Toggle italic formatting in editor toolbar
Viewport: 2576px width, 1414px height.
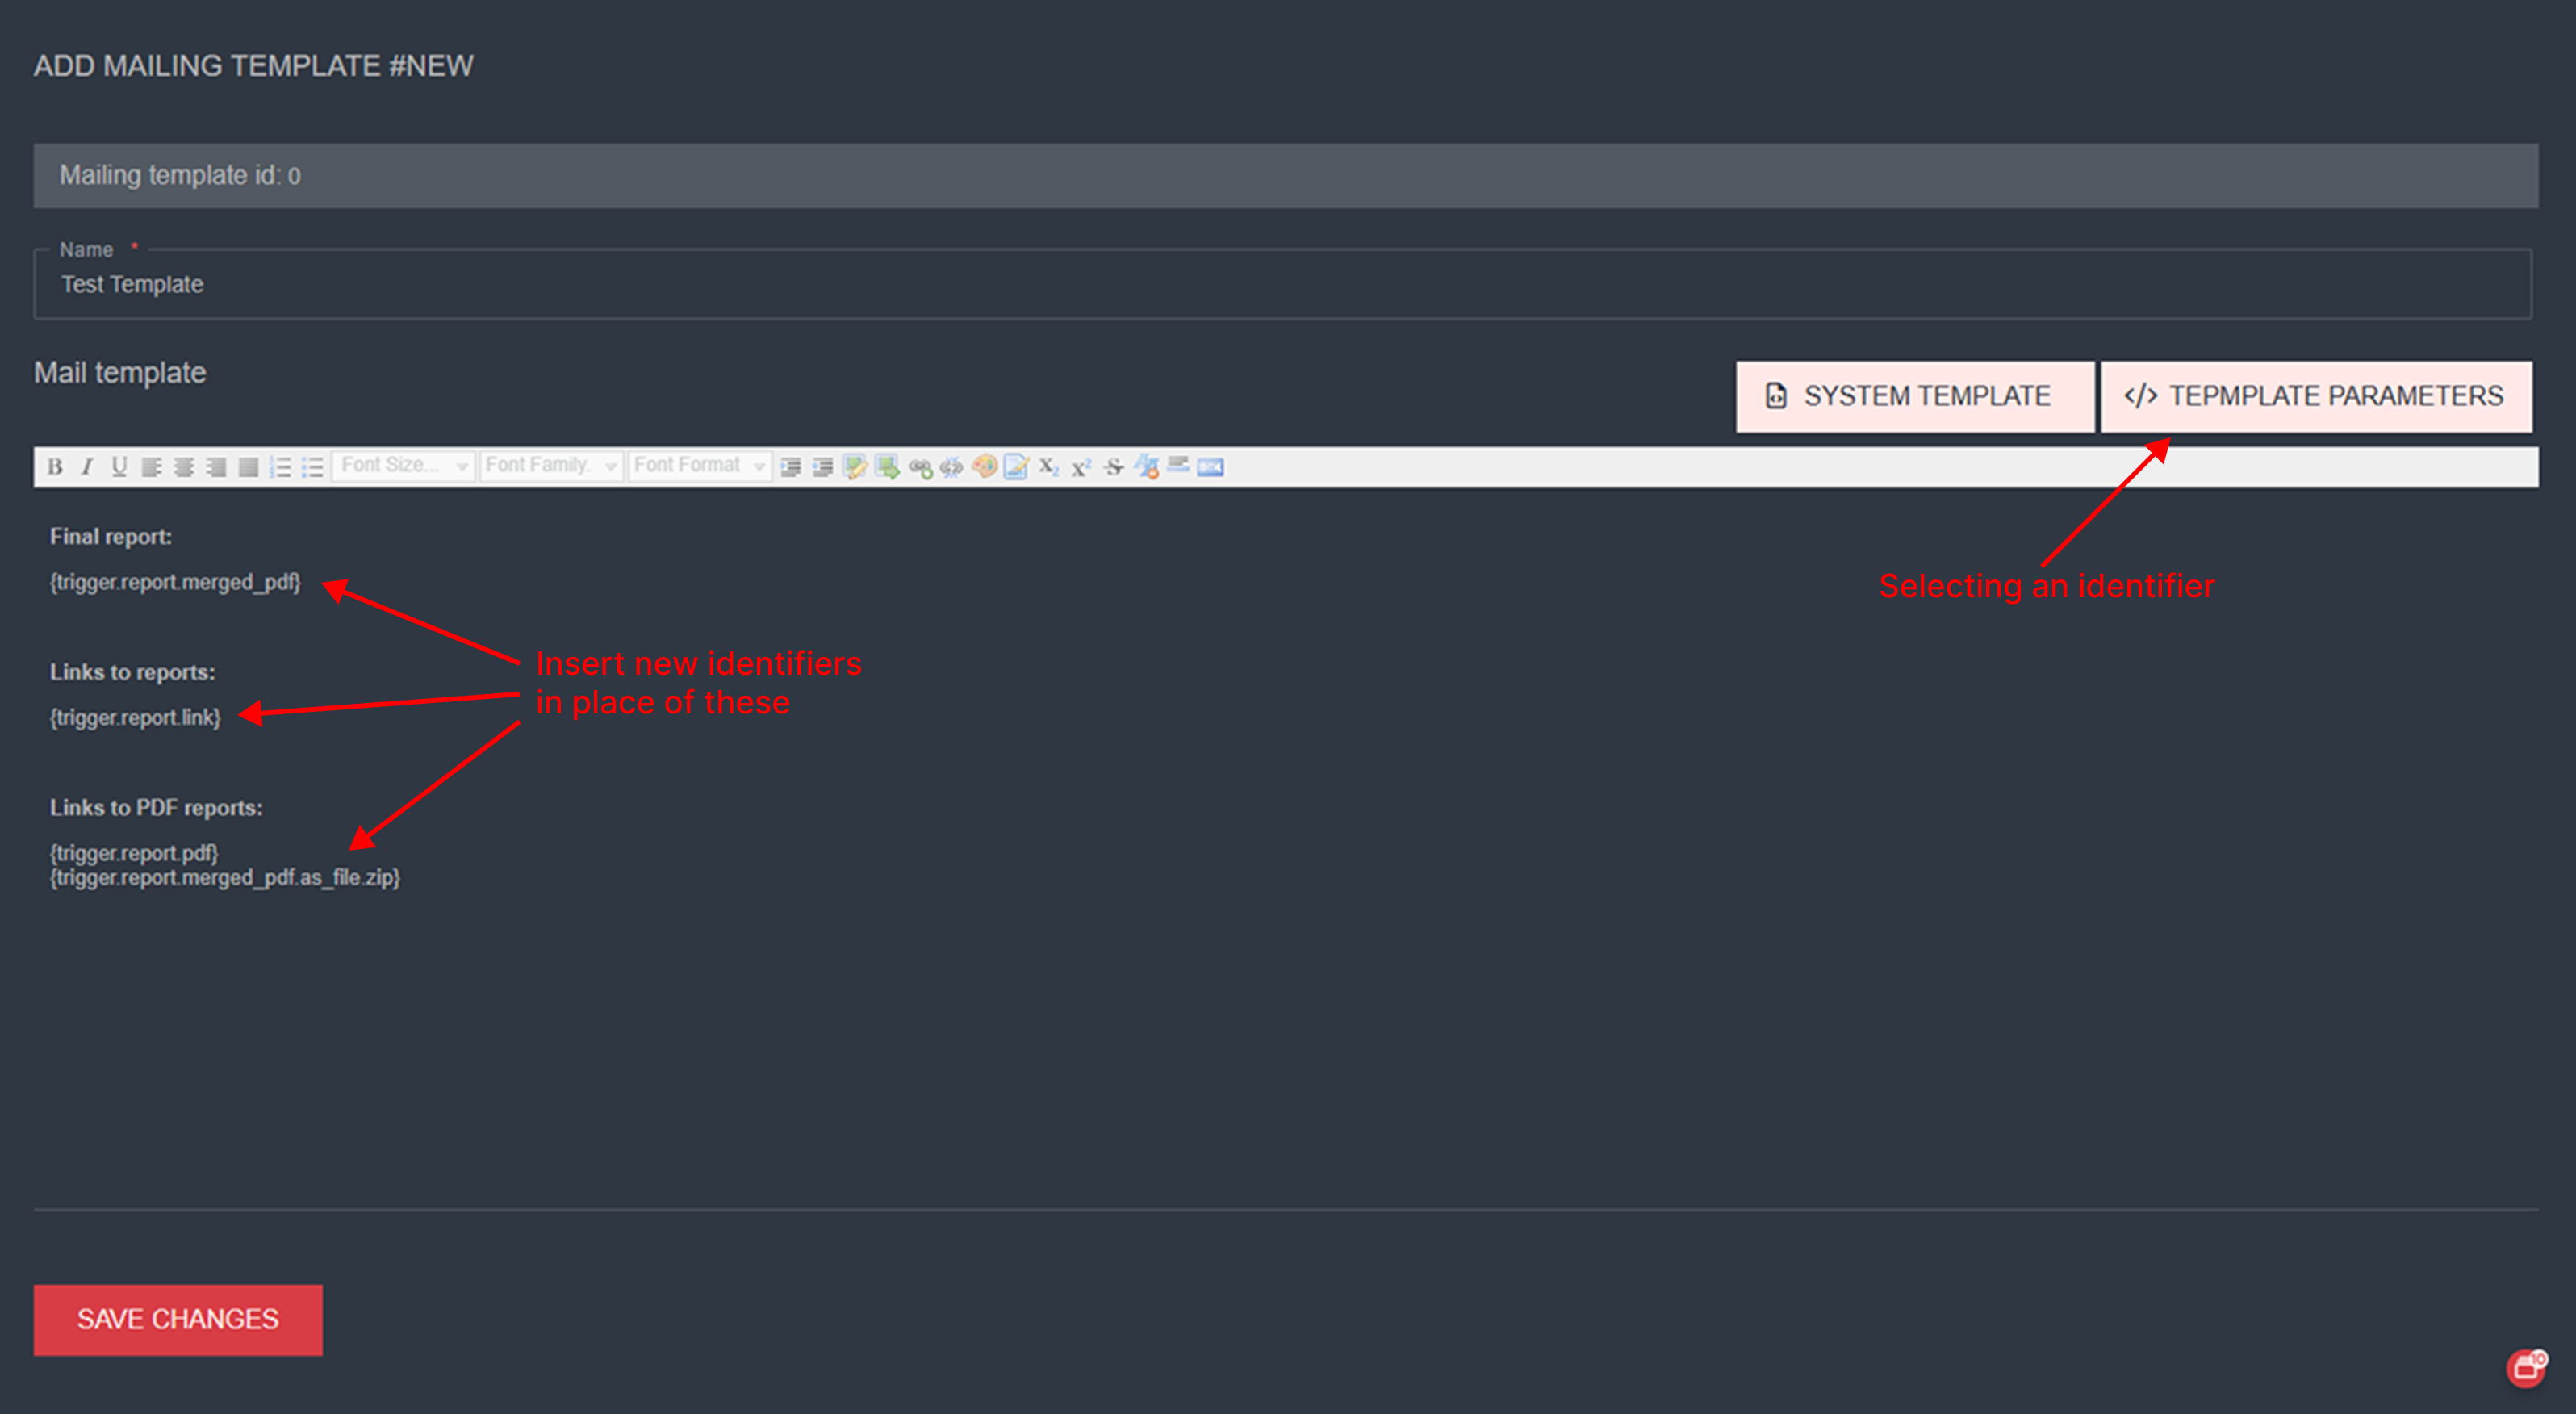pyautogui.click(x=87, y=467)
